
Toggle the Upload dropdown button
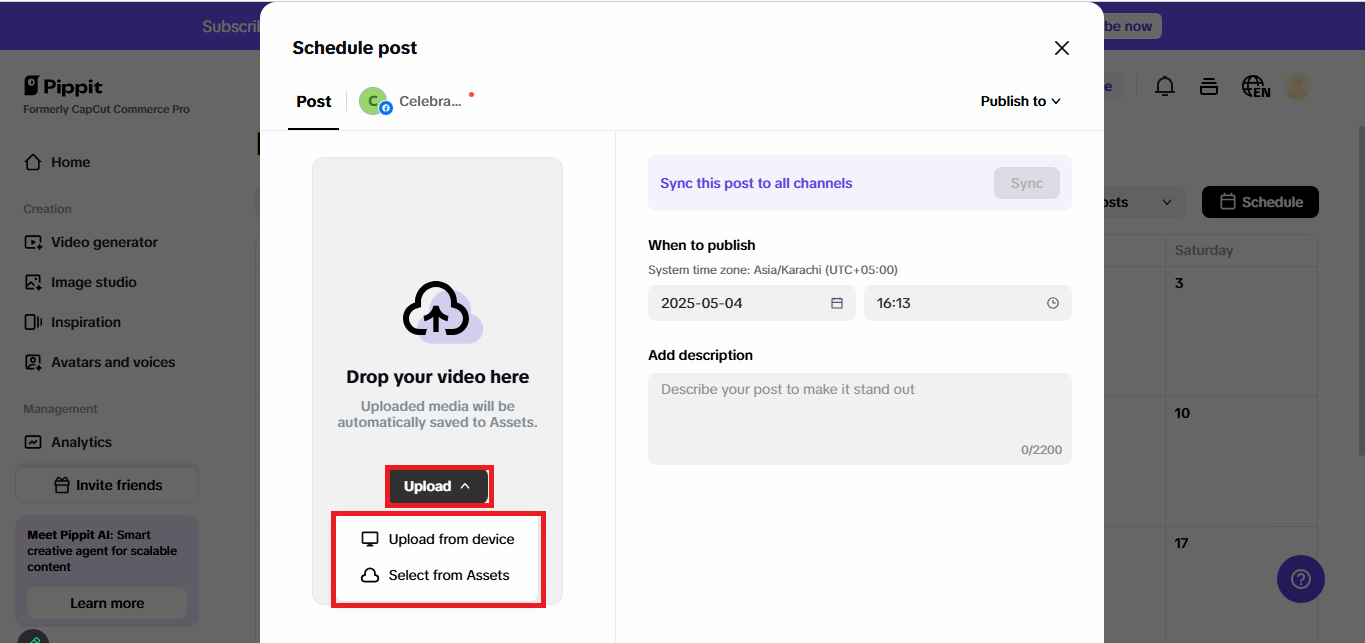438,486
